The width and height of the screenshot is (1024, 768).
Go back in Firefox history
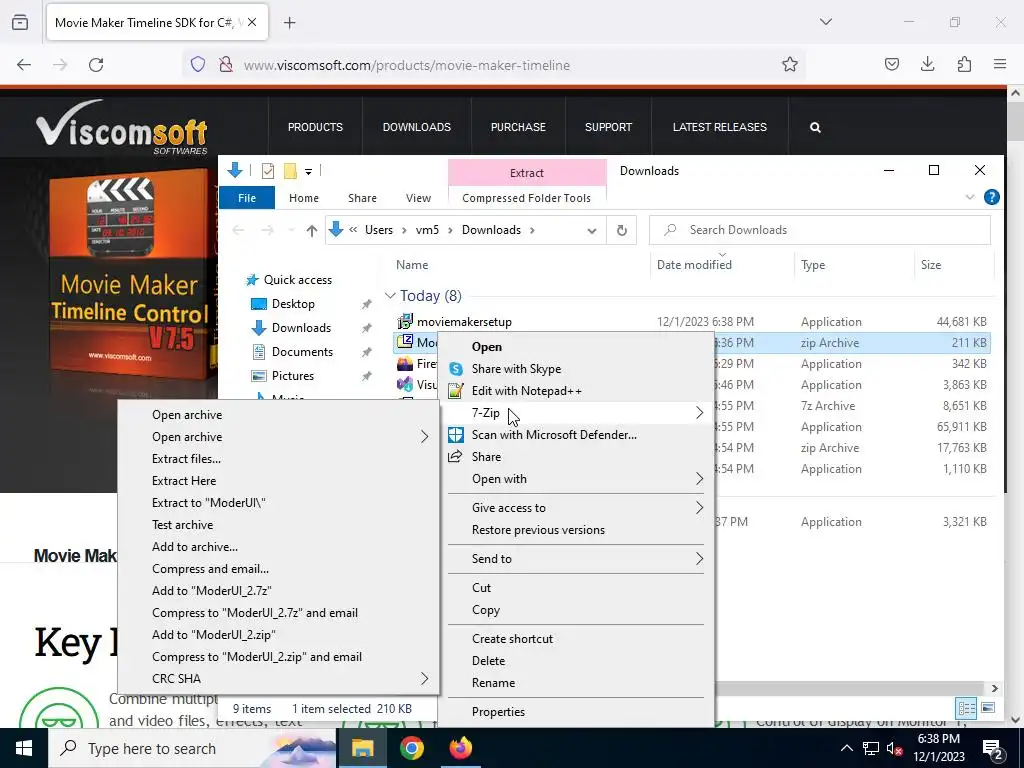click(x=24, y=64)
